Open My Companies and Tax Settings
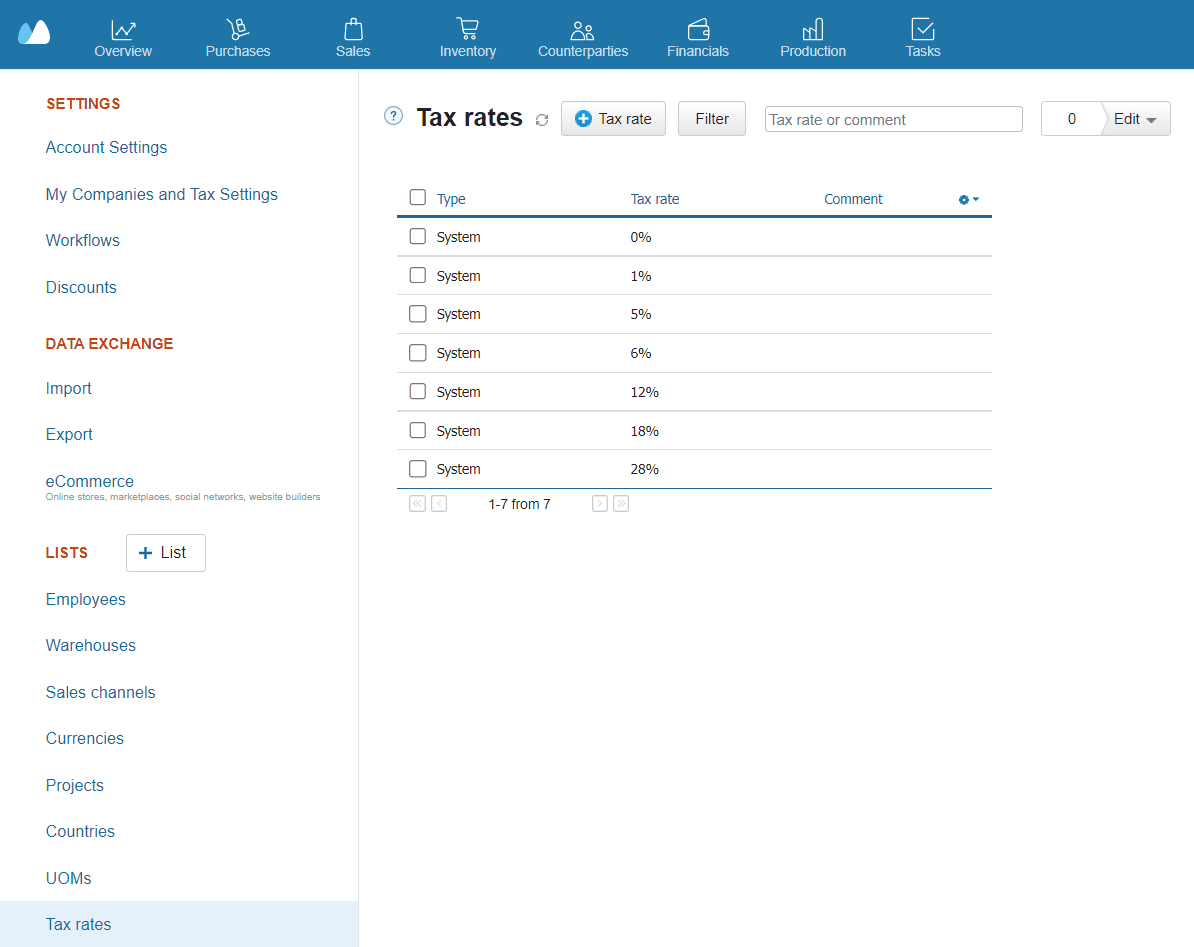The height and width of the screenshot is (947, 1194). pyautogui.click(x=162, y=194)
